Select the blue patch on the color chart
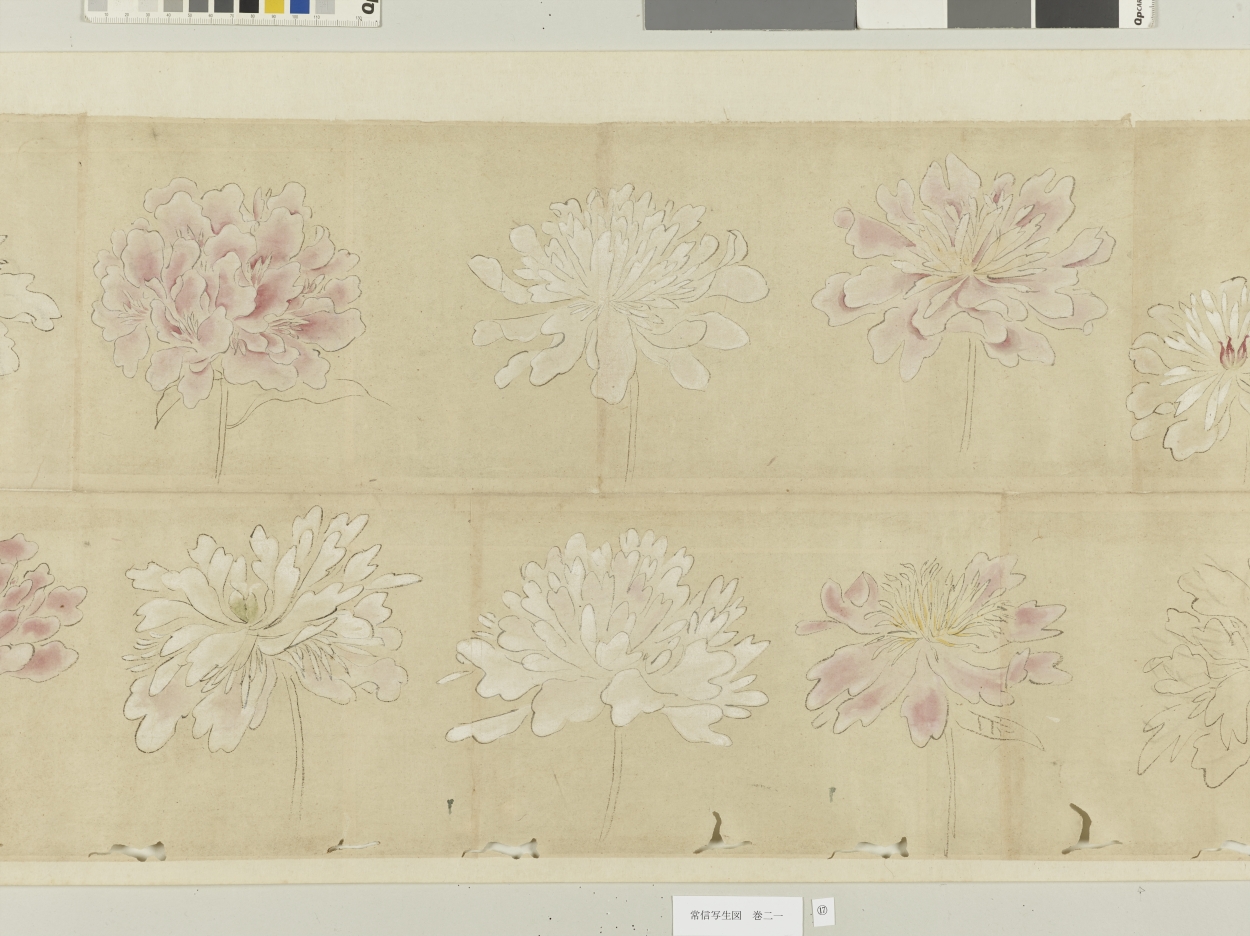1250x936 pixels. click(299, 6)
